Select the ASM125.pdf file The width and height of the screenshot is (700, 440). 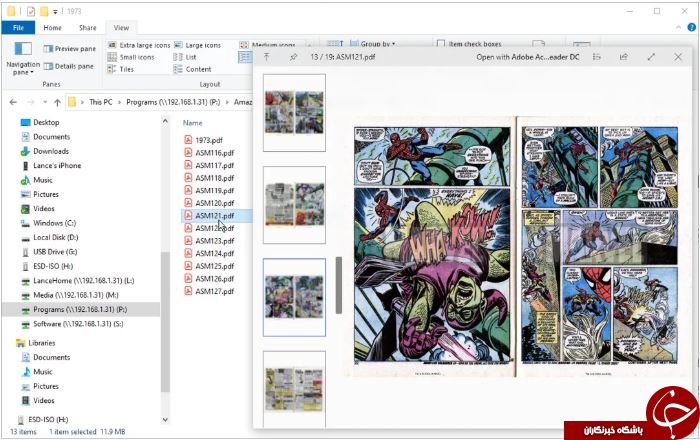209,266
